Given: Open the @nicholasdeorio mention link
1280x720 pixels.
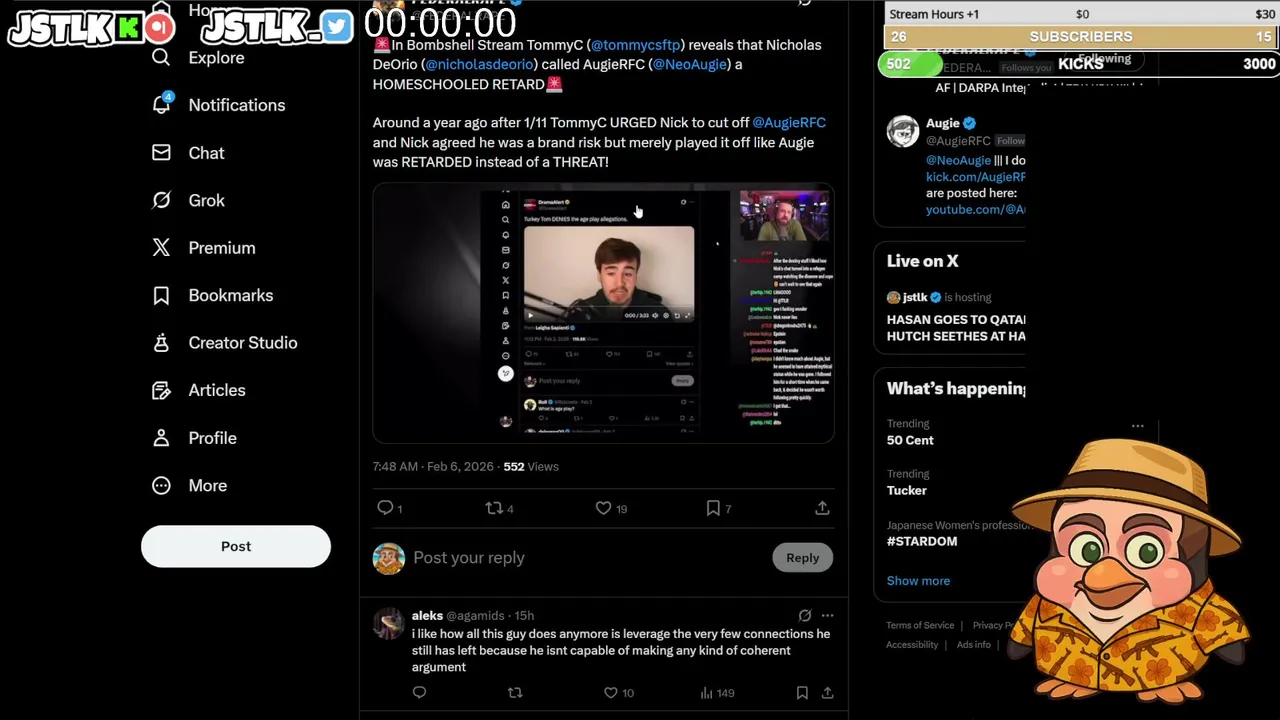Looking at the screenshot, I should pos(479,64).
